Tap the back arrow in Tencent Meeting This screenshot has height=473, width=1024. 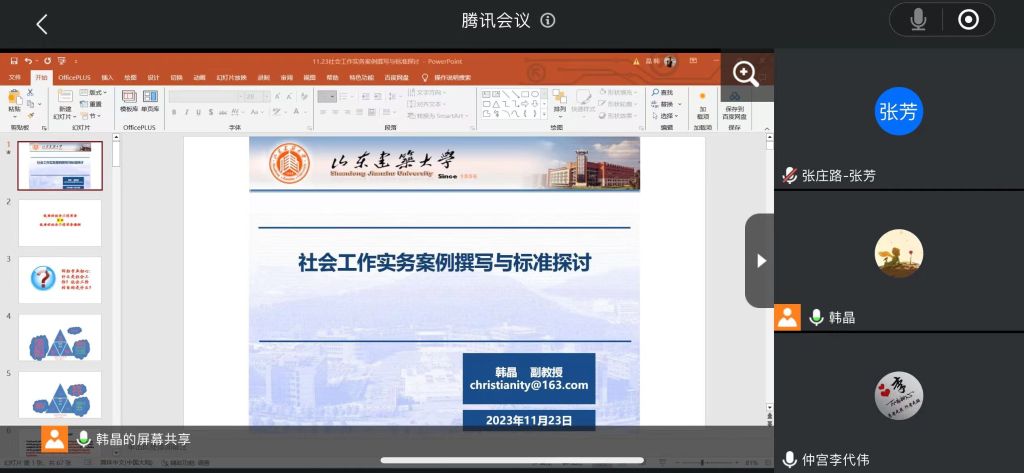click(x=41, y=23)
